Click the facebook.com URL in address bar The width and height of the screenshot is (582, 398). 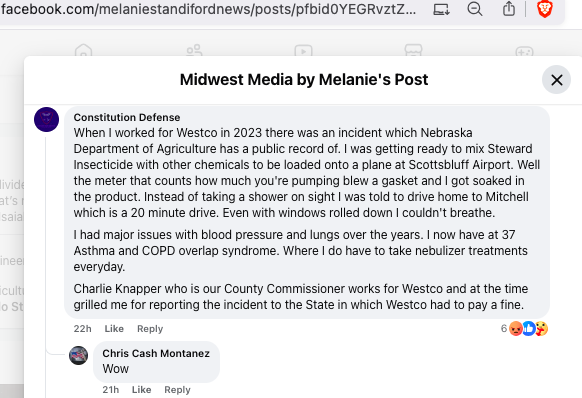coord(208,9)
